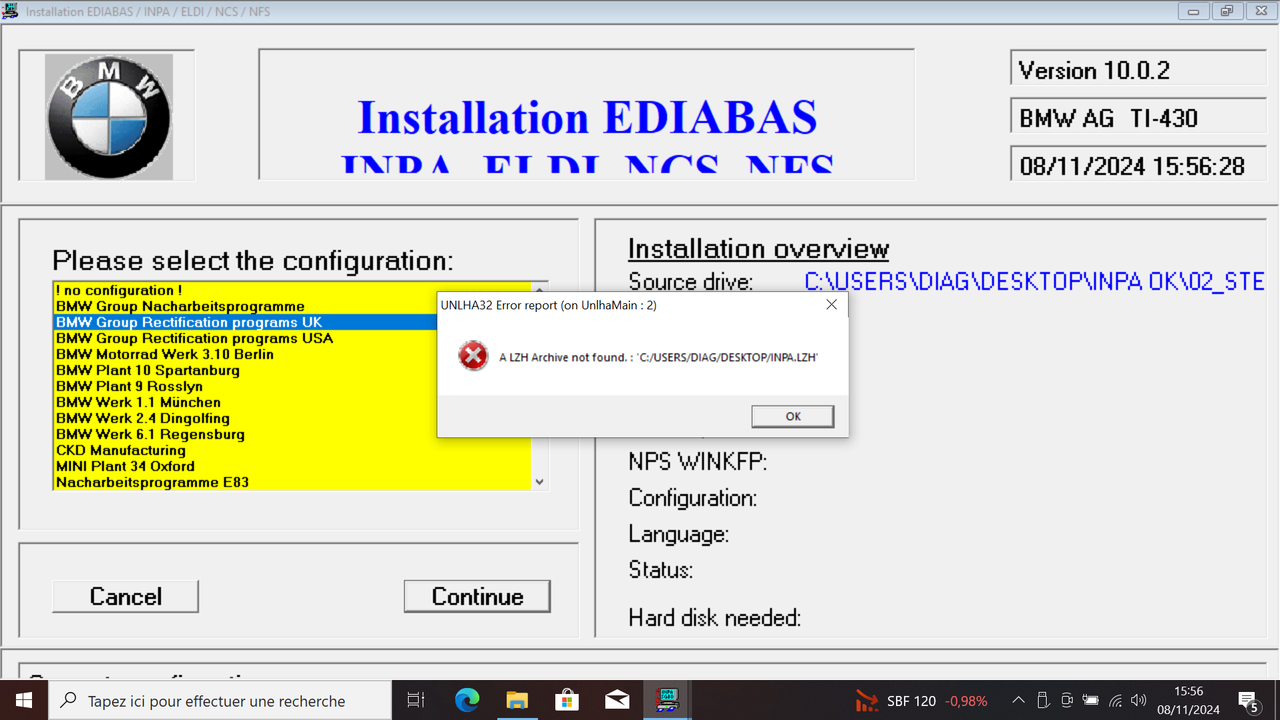This screenshot has width=1280, height=720.
Task: Open the Wi-Fi network tray icon
Action: 1115,700
